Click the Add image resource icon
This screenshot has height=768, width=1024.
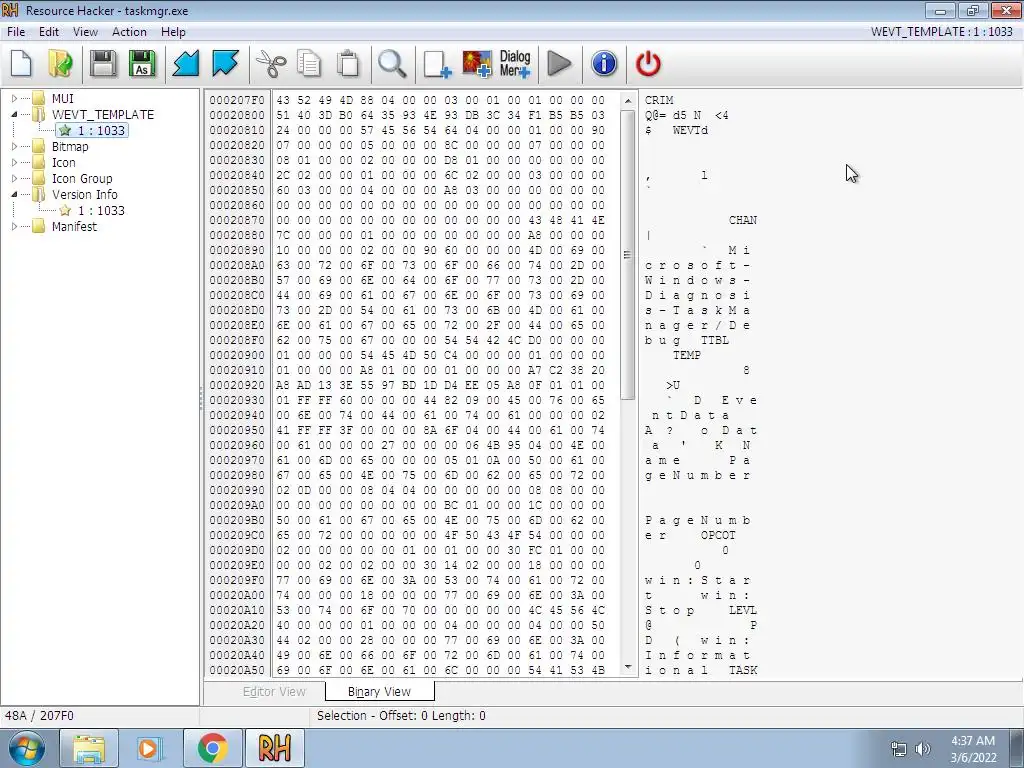pos(477,64)
